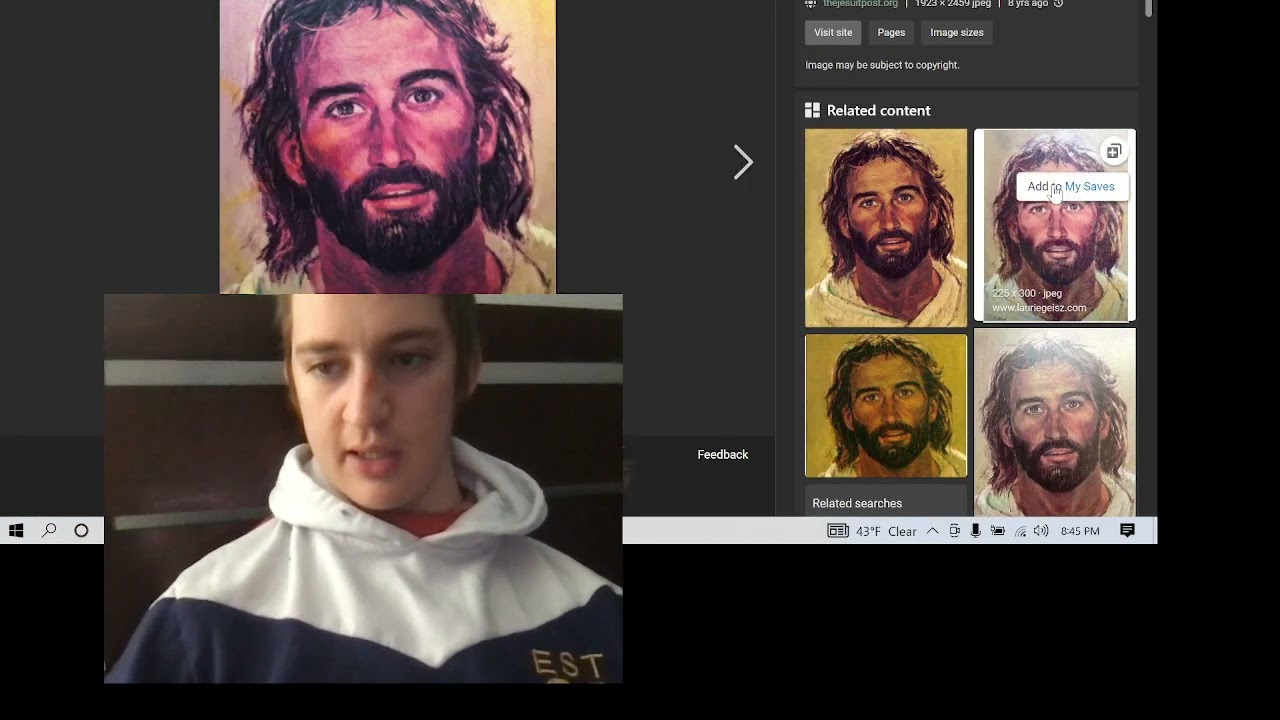Show hidden system tray icons

pos(932,531)
